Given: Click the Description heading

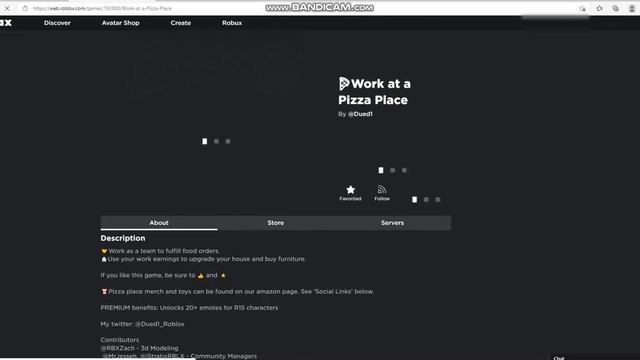Looking at the screenshot, I should coord(123,238).
